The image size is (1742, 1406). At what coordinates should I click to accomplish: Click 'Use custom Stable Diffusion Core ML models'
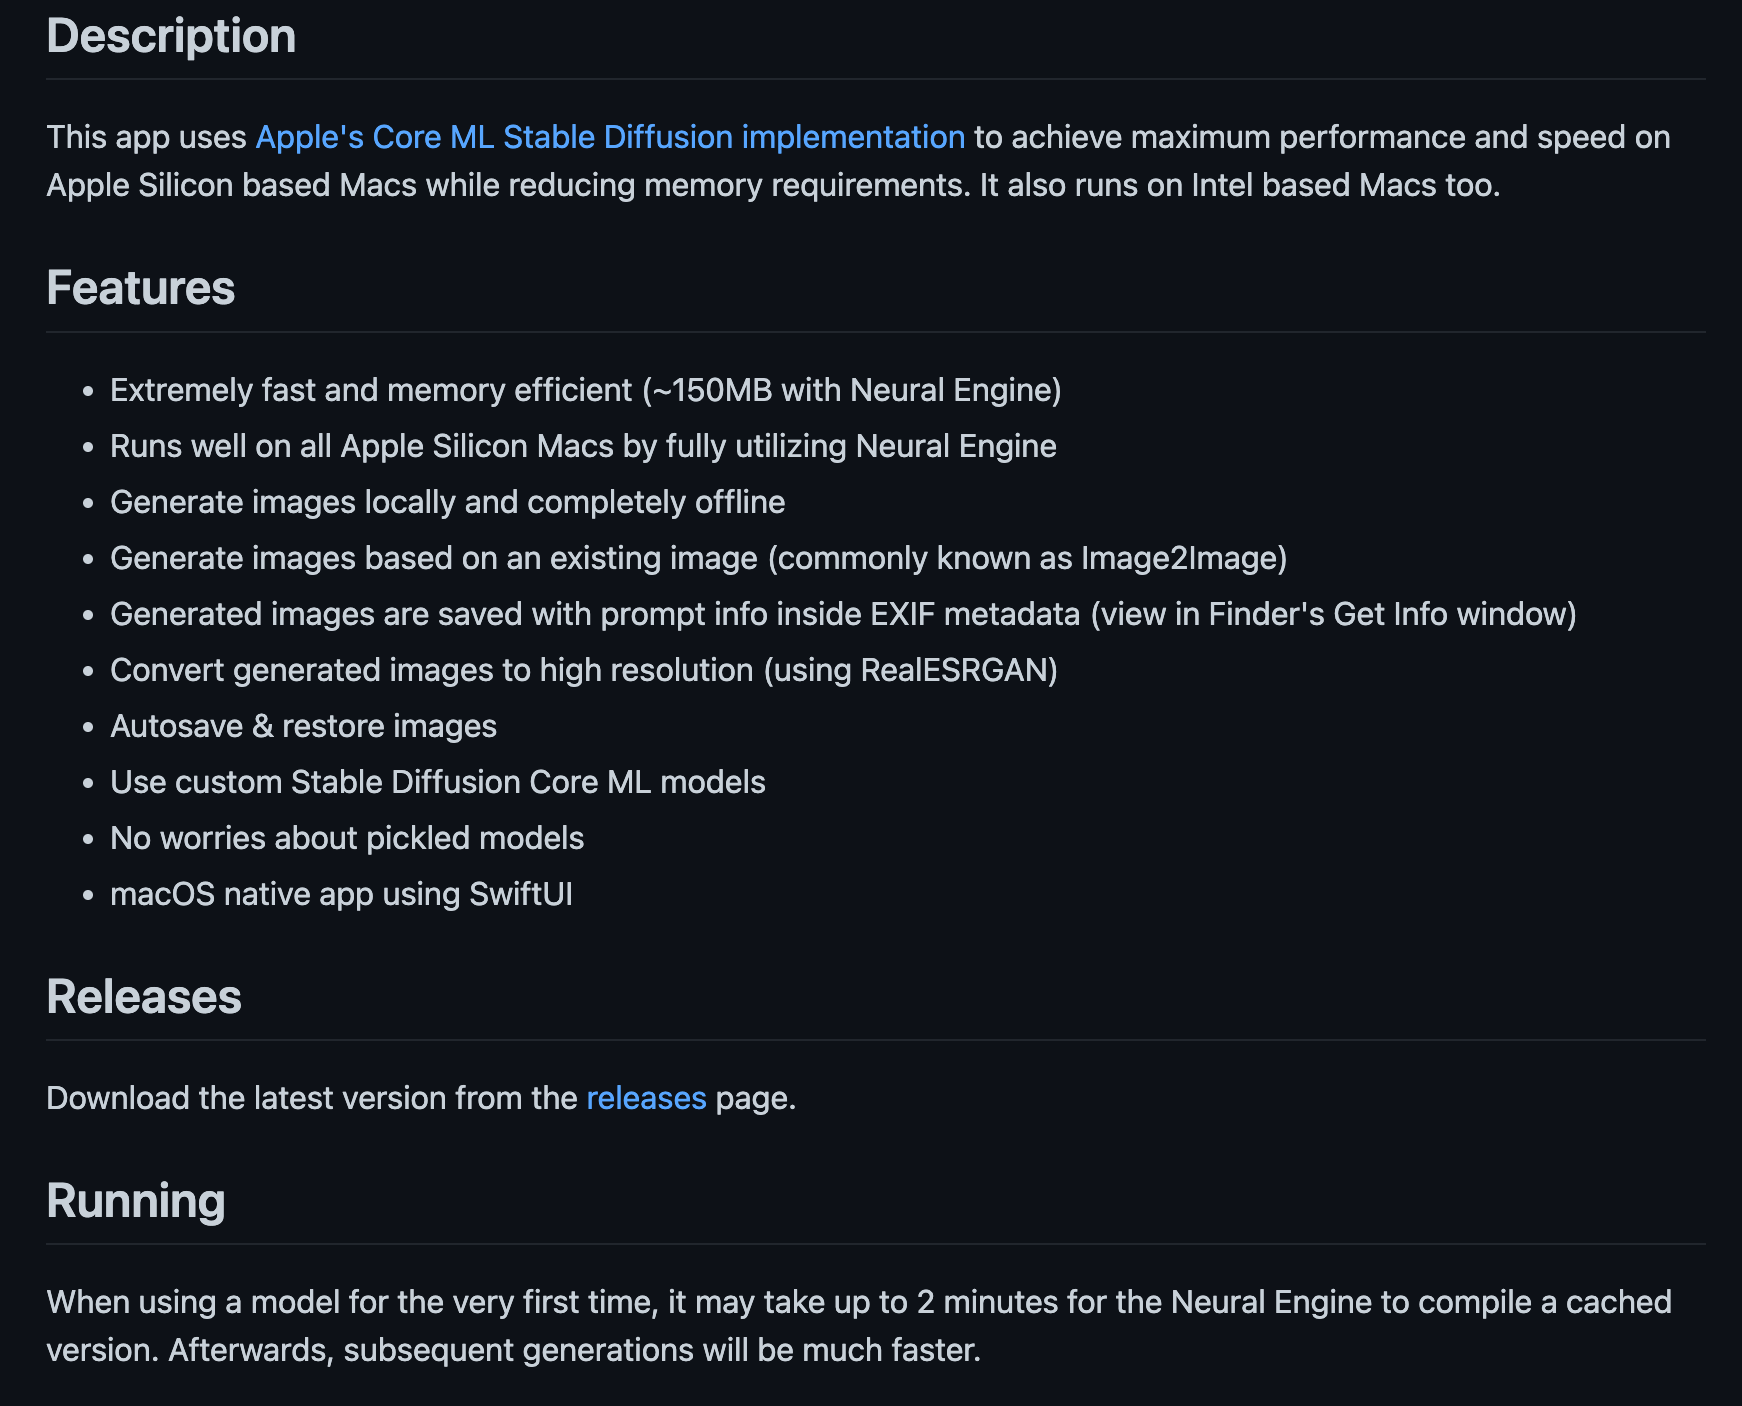[437, 782]
